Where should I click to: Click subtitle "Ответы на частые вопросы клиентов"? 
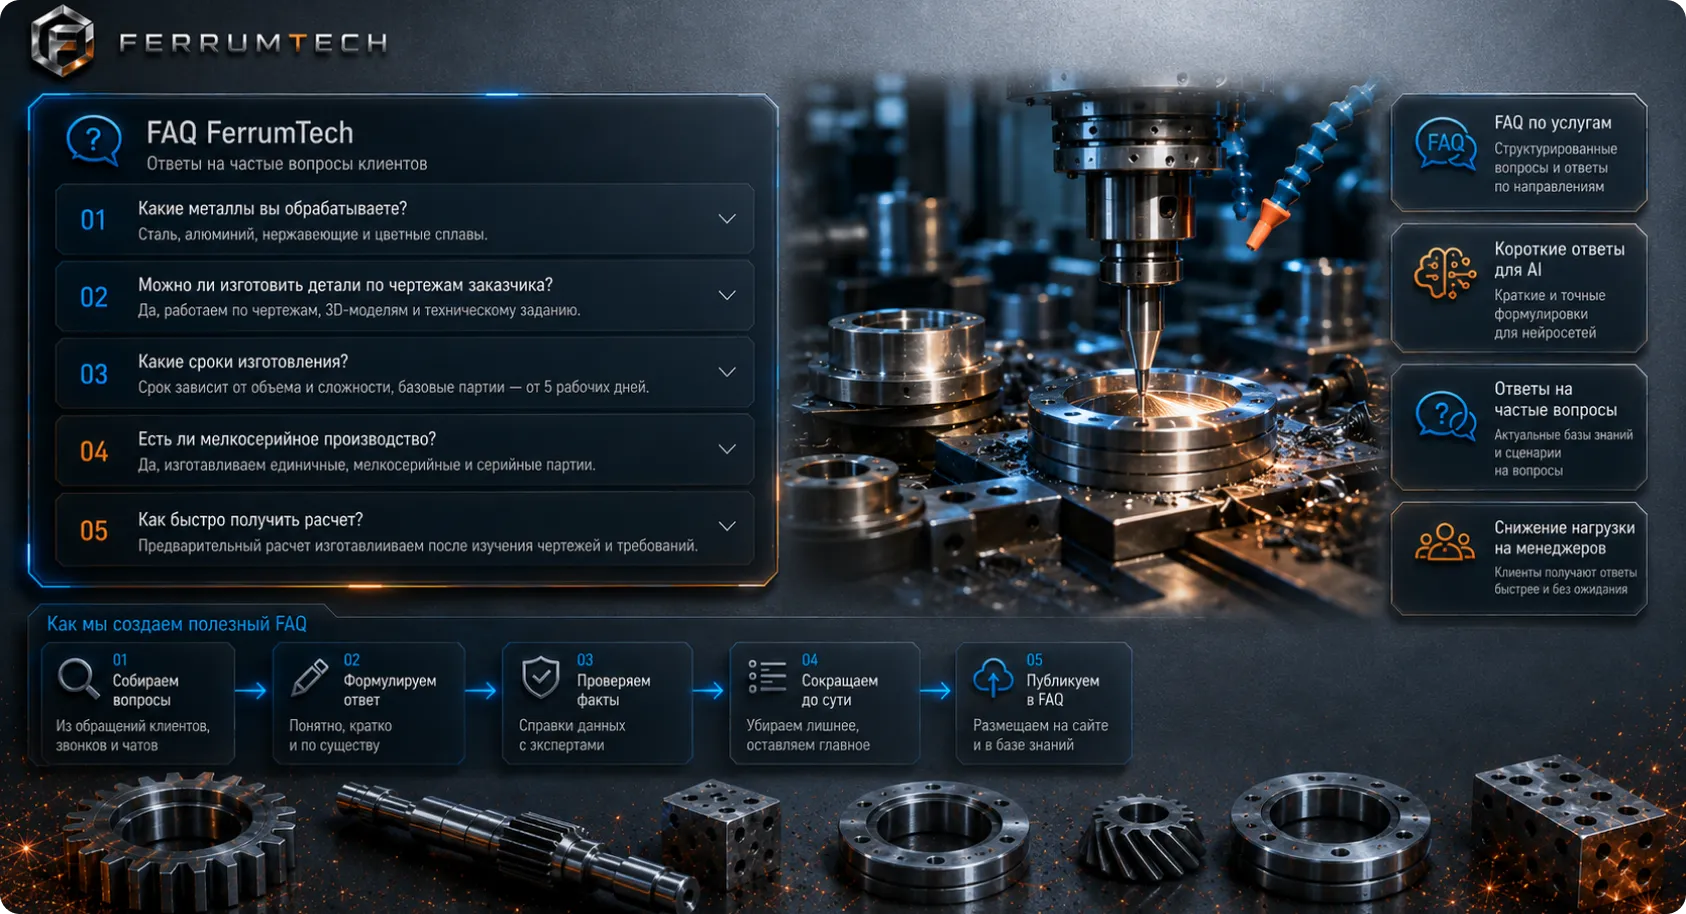point(287,164)
